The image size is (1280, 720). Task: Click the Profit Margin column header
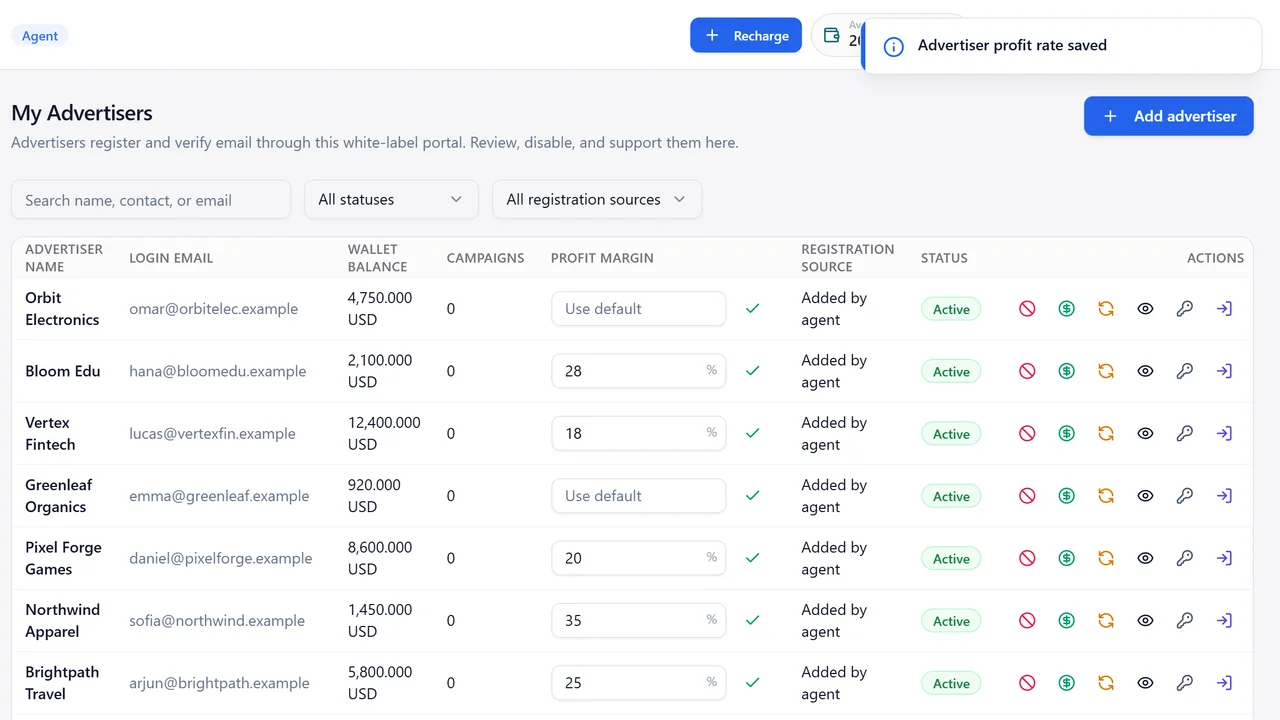pos(602,258)
